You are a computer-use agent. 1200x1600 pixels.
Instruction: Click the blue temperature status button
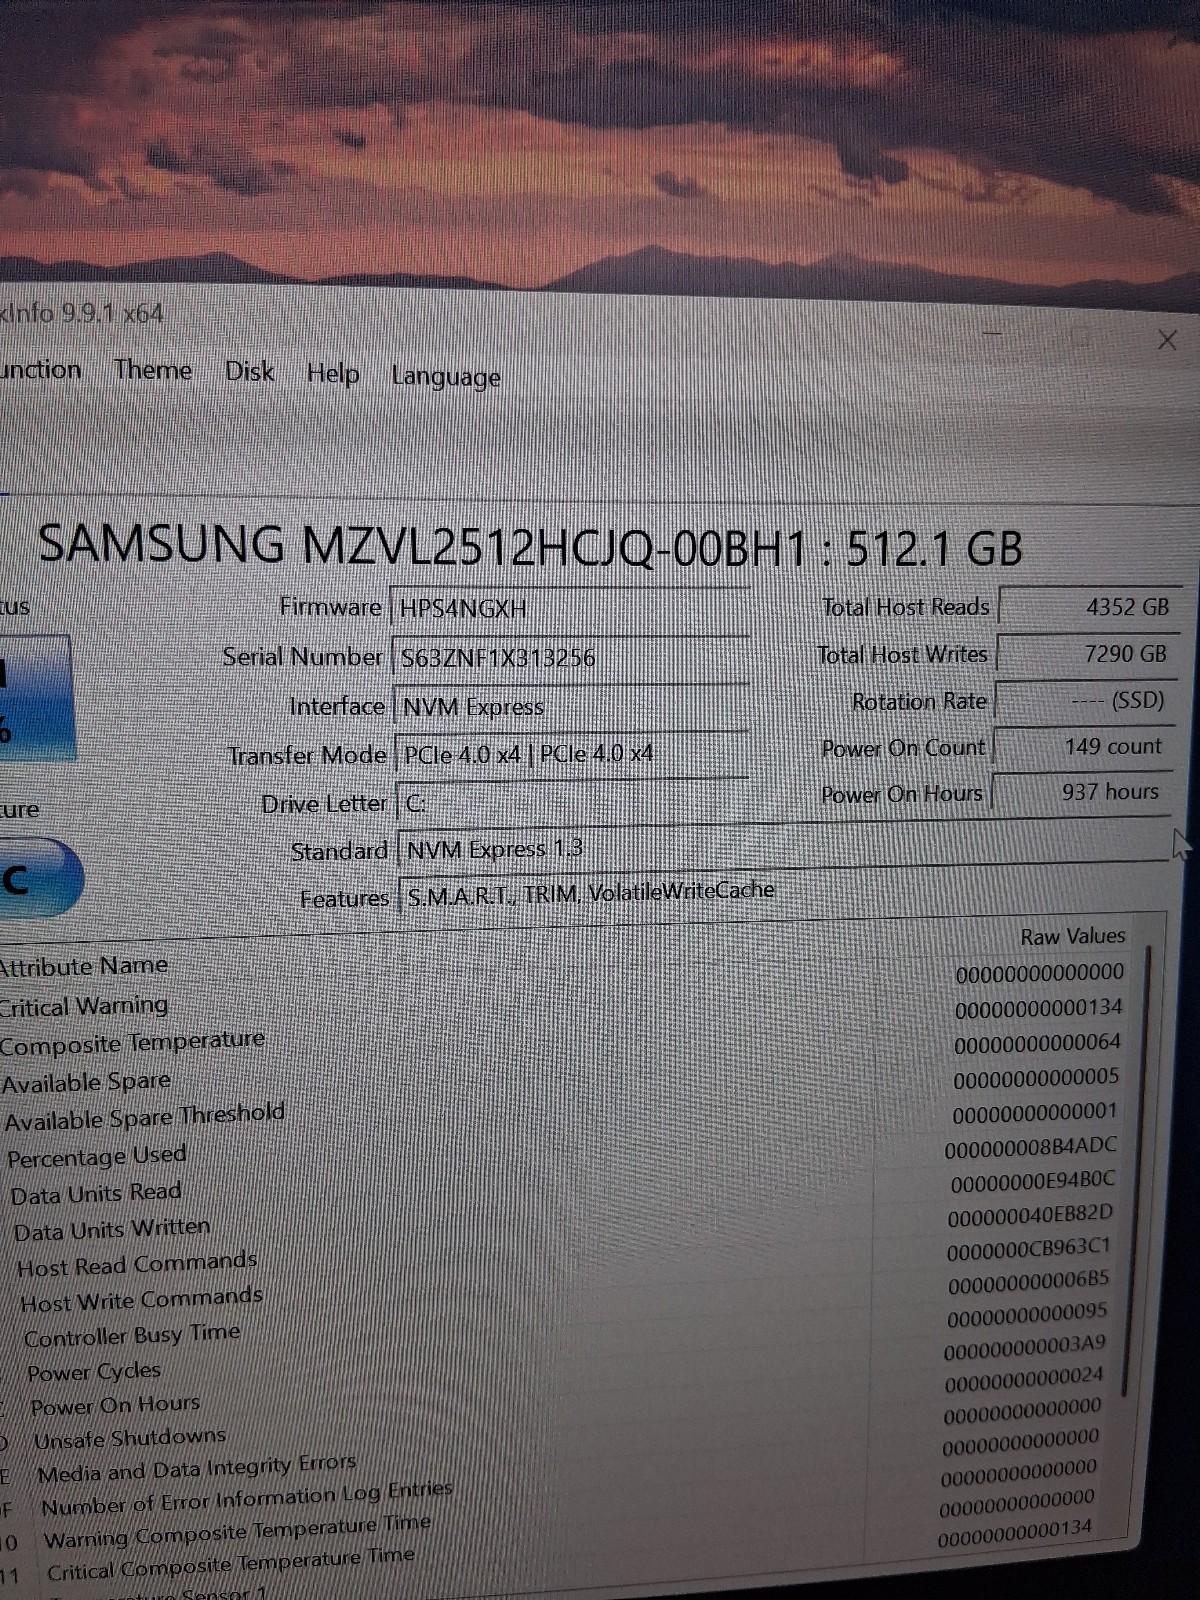coord(40,878)
